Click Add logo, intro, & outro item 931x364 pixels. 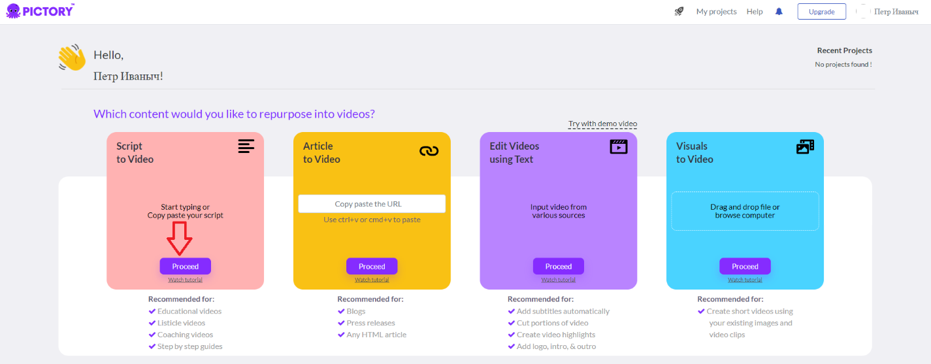coord(556,346)
